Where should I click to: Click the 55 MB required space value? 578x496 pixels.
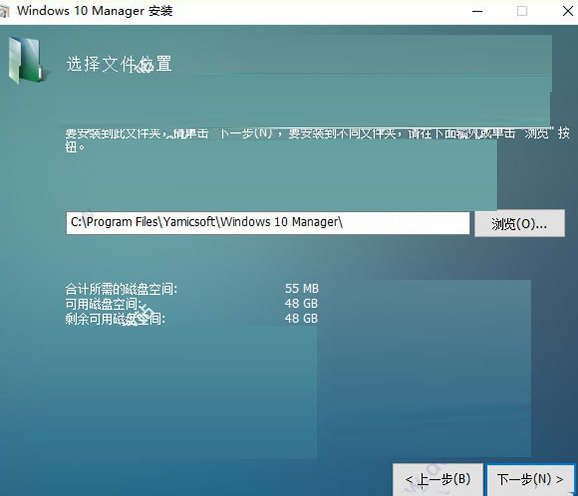click(x=302, y=289)
